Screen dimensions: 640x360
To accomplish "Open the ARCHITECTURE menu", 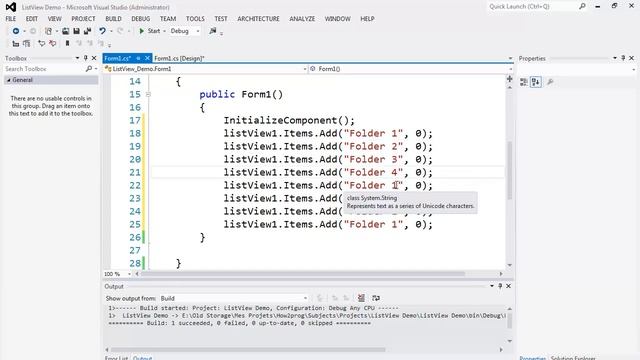I will pyautogui.click(x=258, y=19).
